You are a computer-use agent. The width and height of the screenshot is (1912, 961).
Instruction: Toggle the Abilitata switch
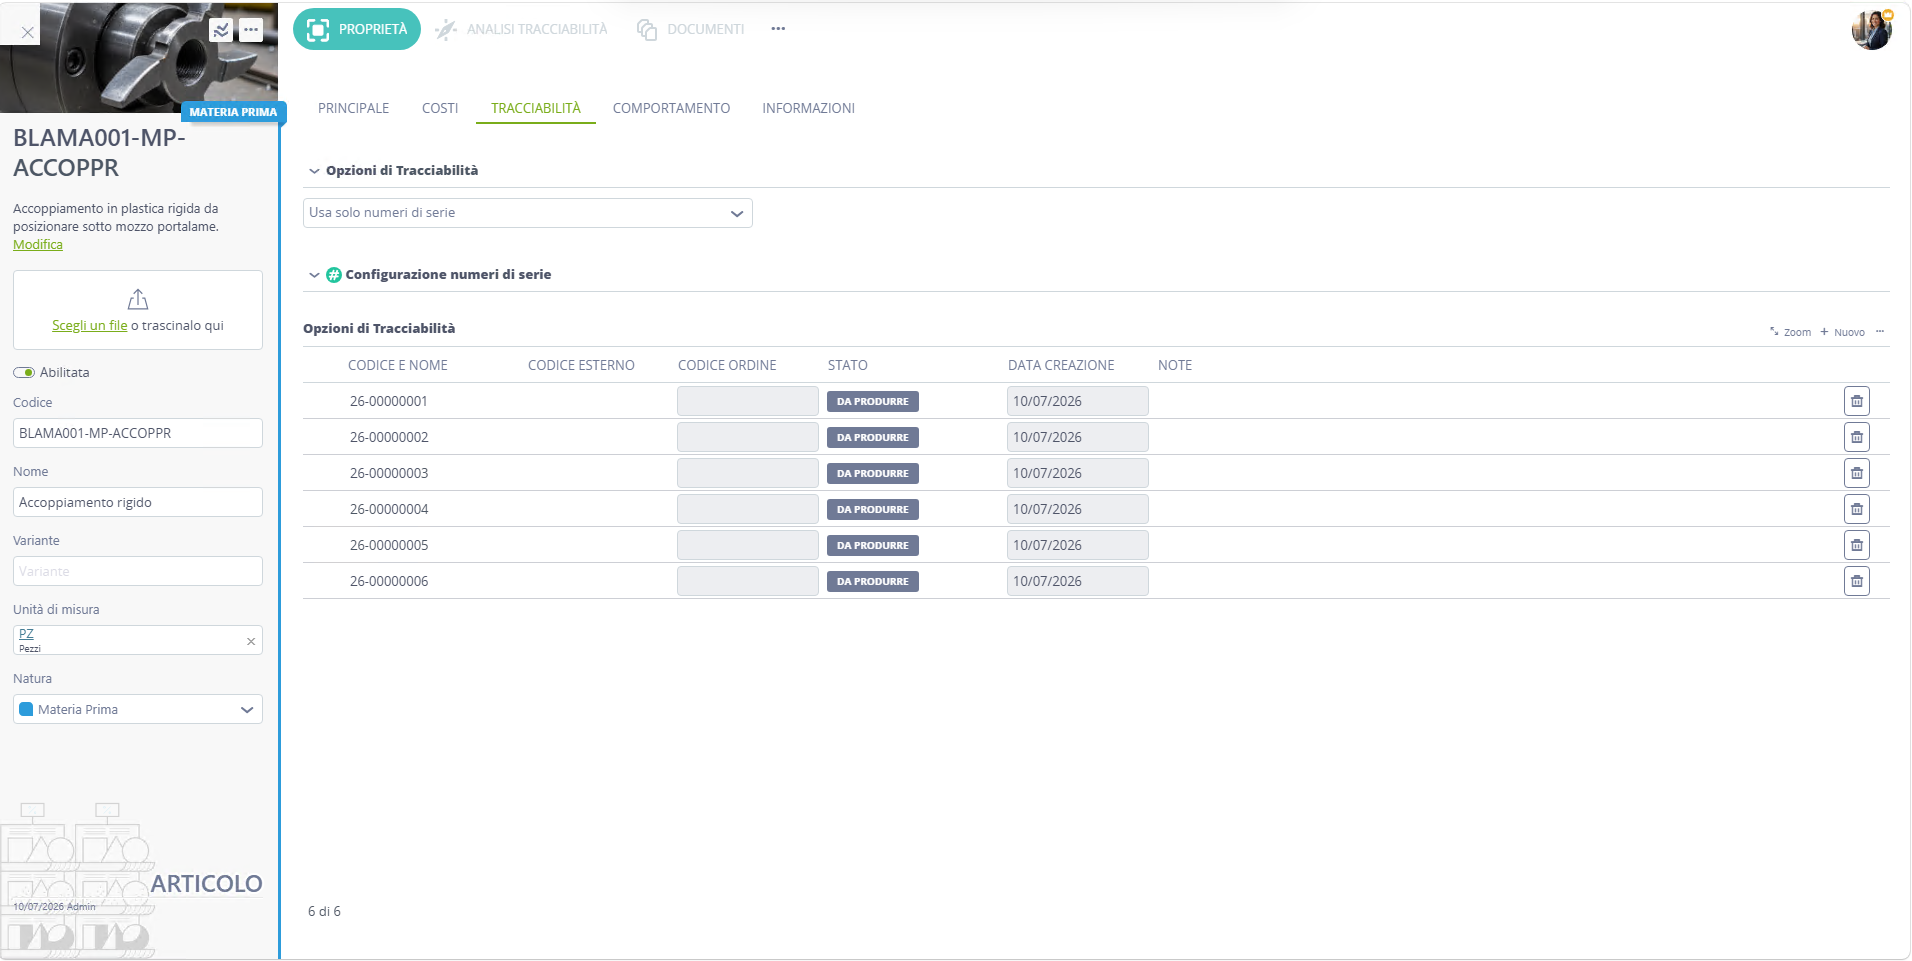[24, 372]
